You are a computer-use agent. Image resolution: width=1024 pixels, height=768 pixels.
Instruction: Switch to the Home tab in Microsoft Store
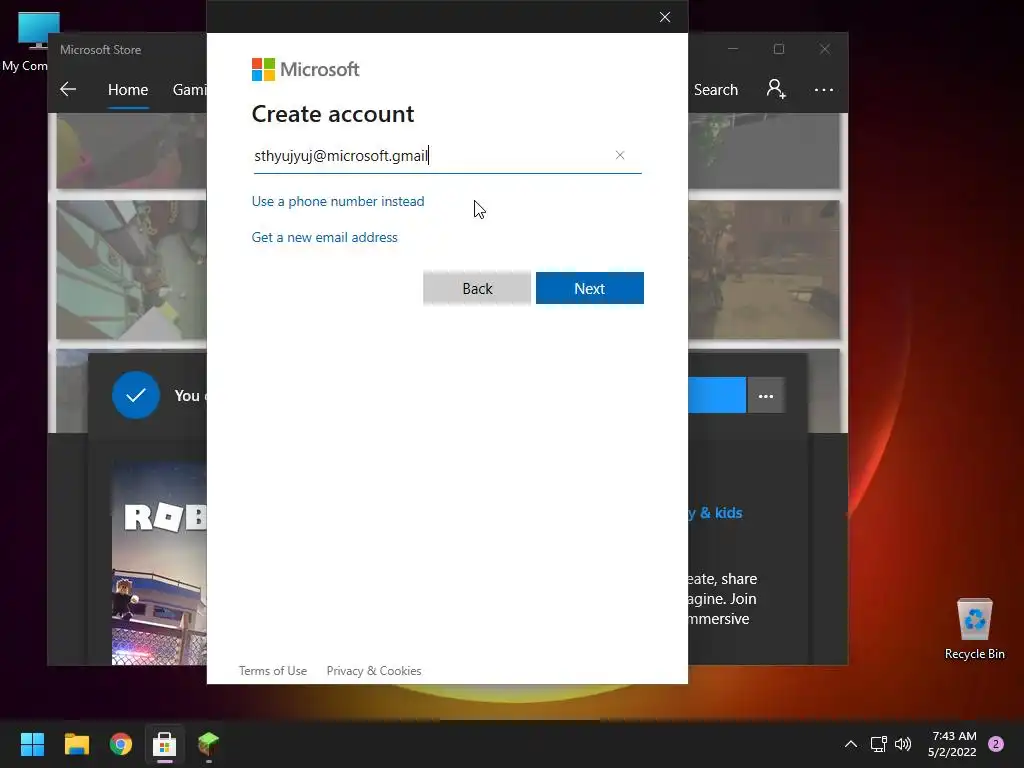pyautogui.click(x=128, y=89)
